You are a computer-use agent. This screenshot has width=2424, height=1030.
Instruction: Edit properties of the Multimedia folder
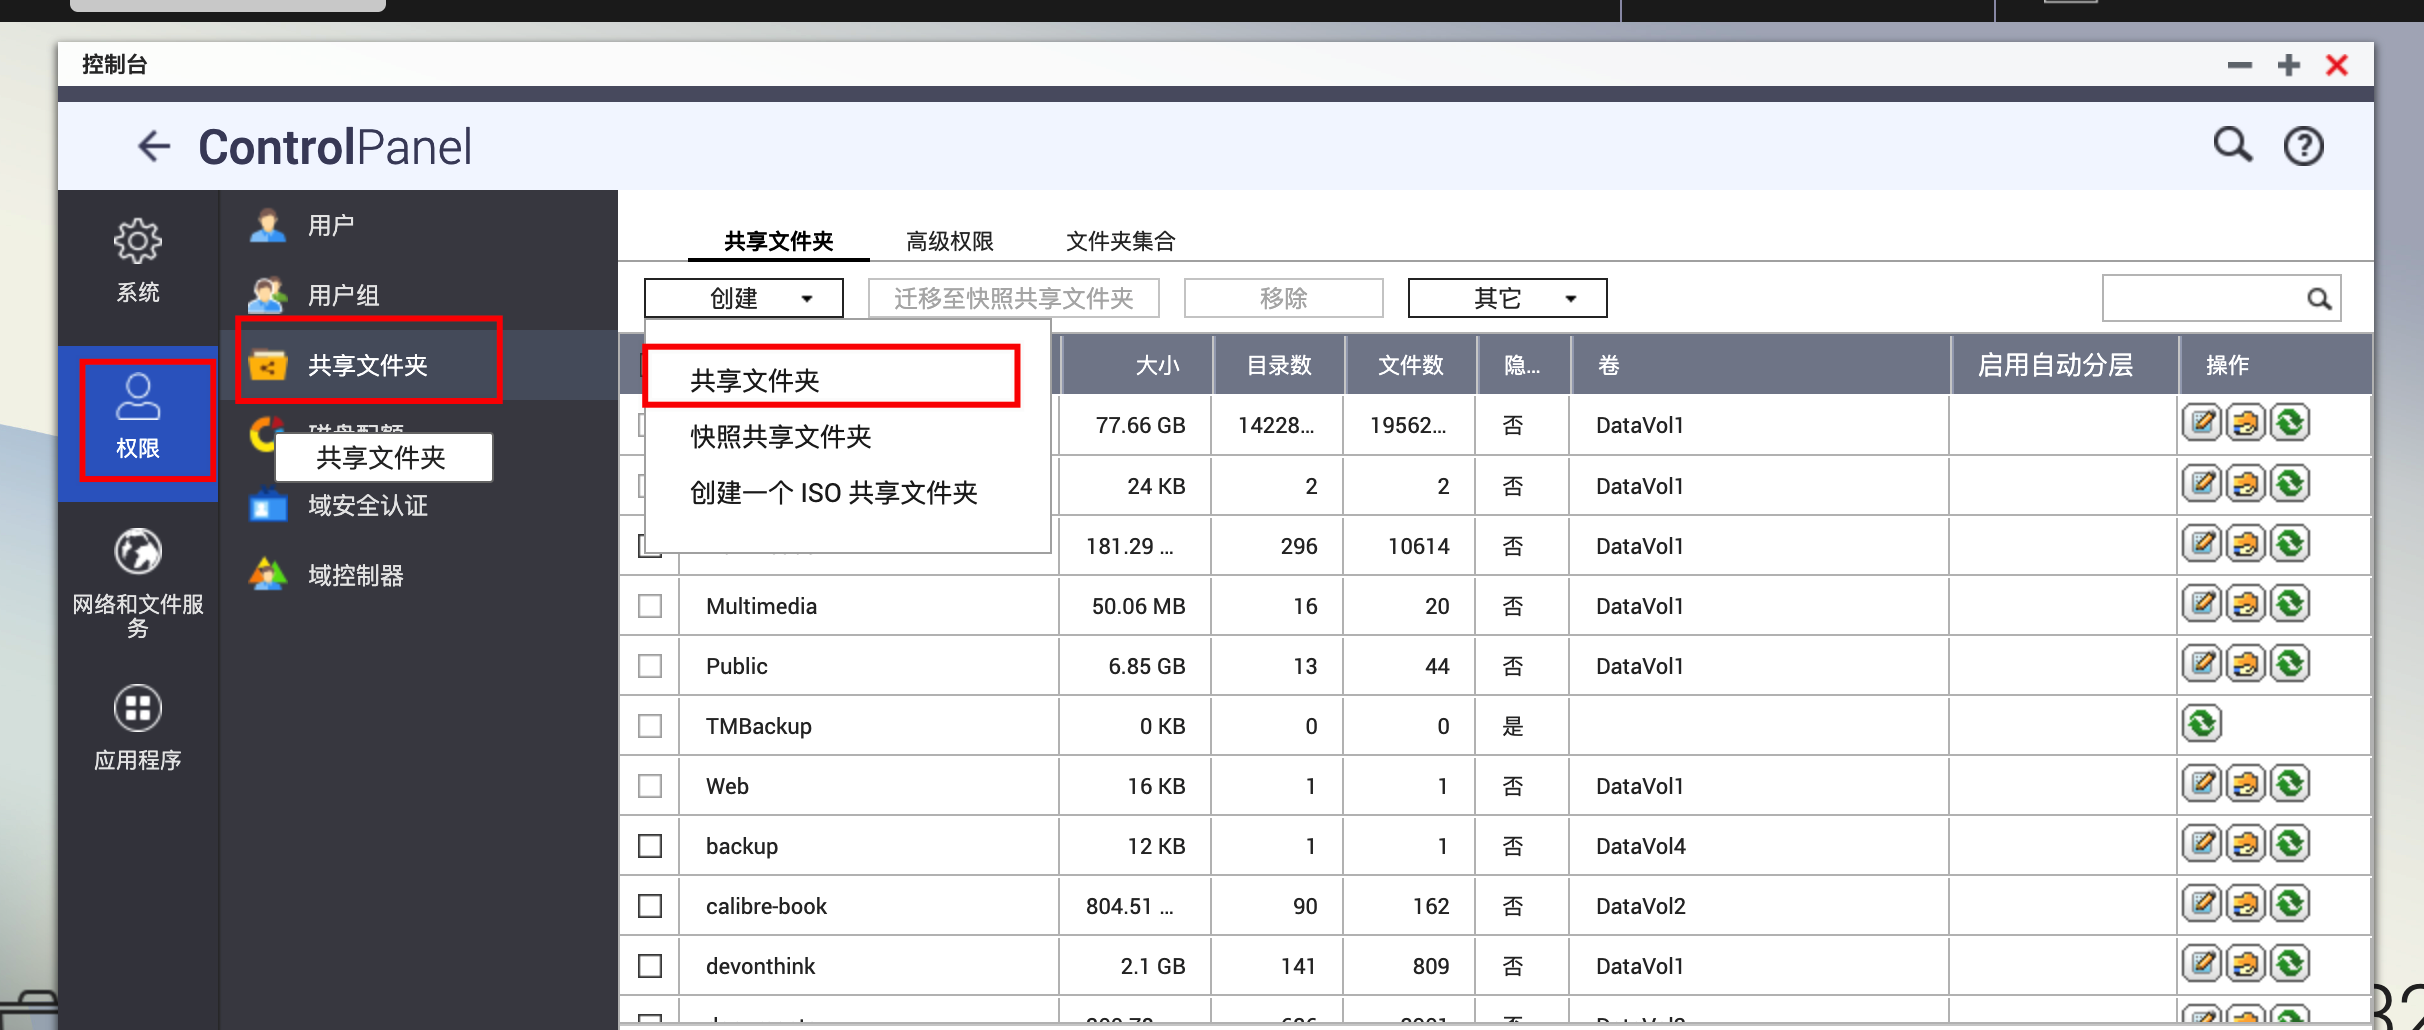[x=2202, y=604]
